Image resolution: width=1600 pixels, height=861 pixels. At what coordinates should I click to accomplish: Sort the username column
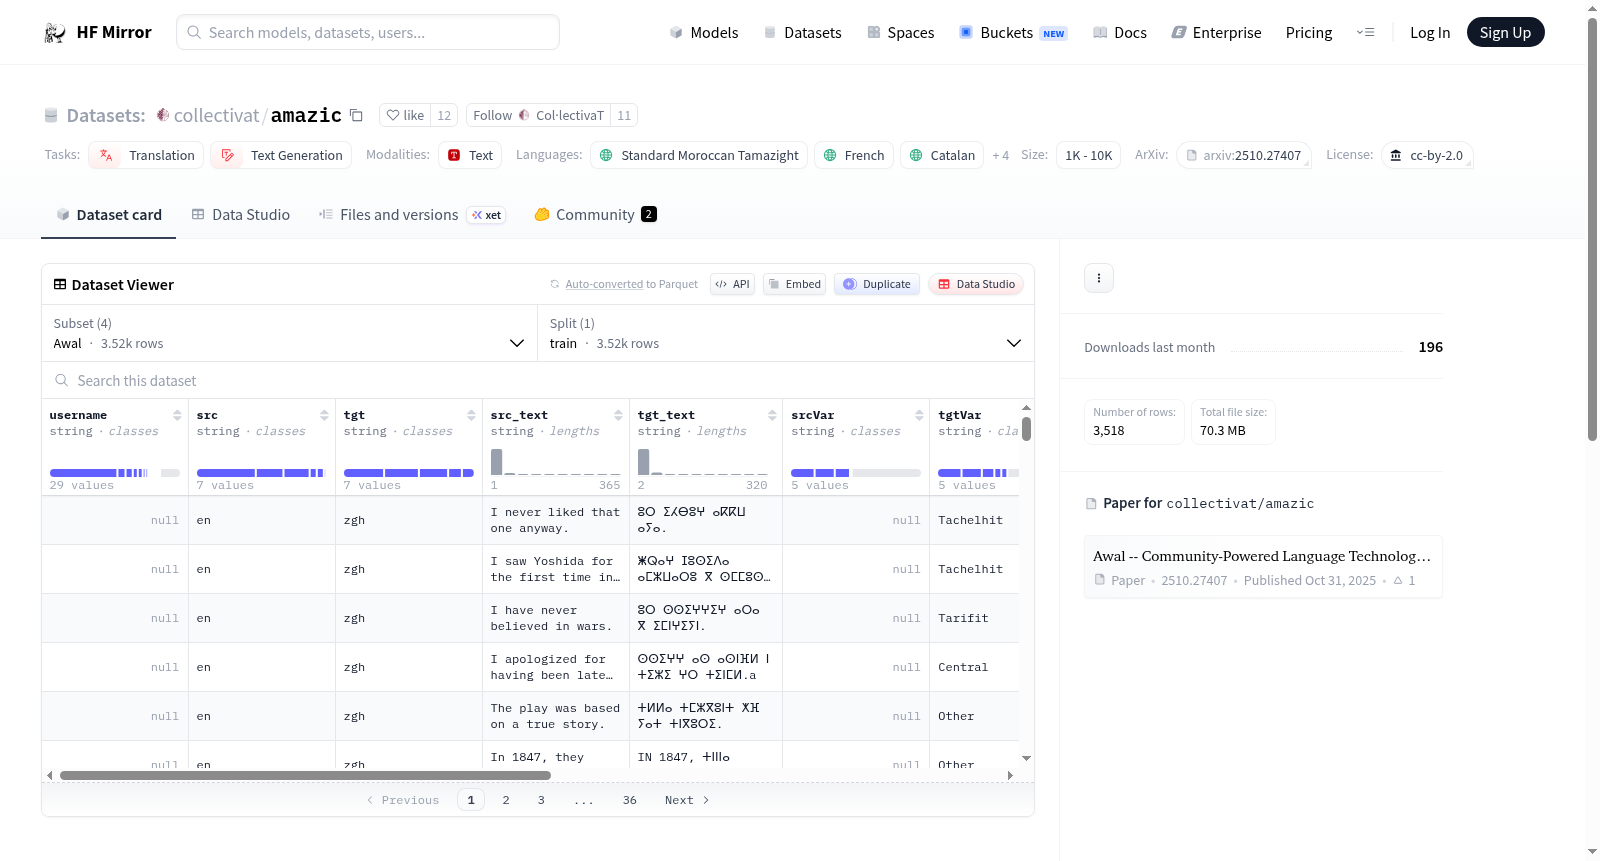pos(177,415)
